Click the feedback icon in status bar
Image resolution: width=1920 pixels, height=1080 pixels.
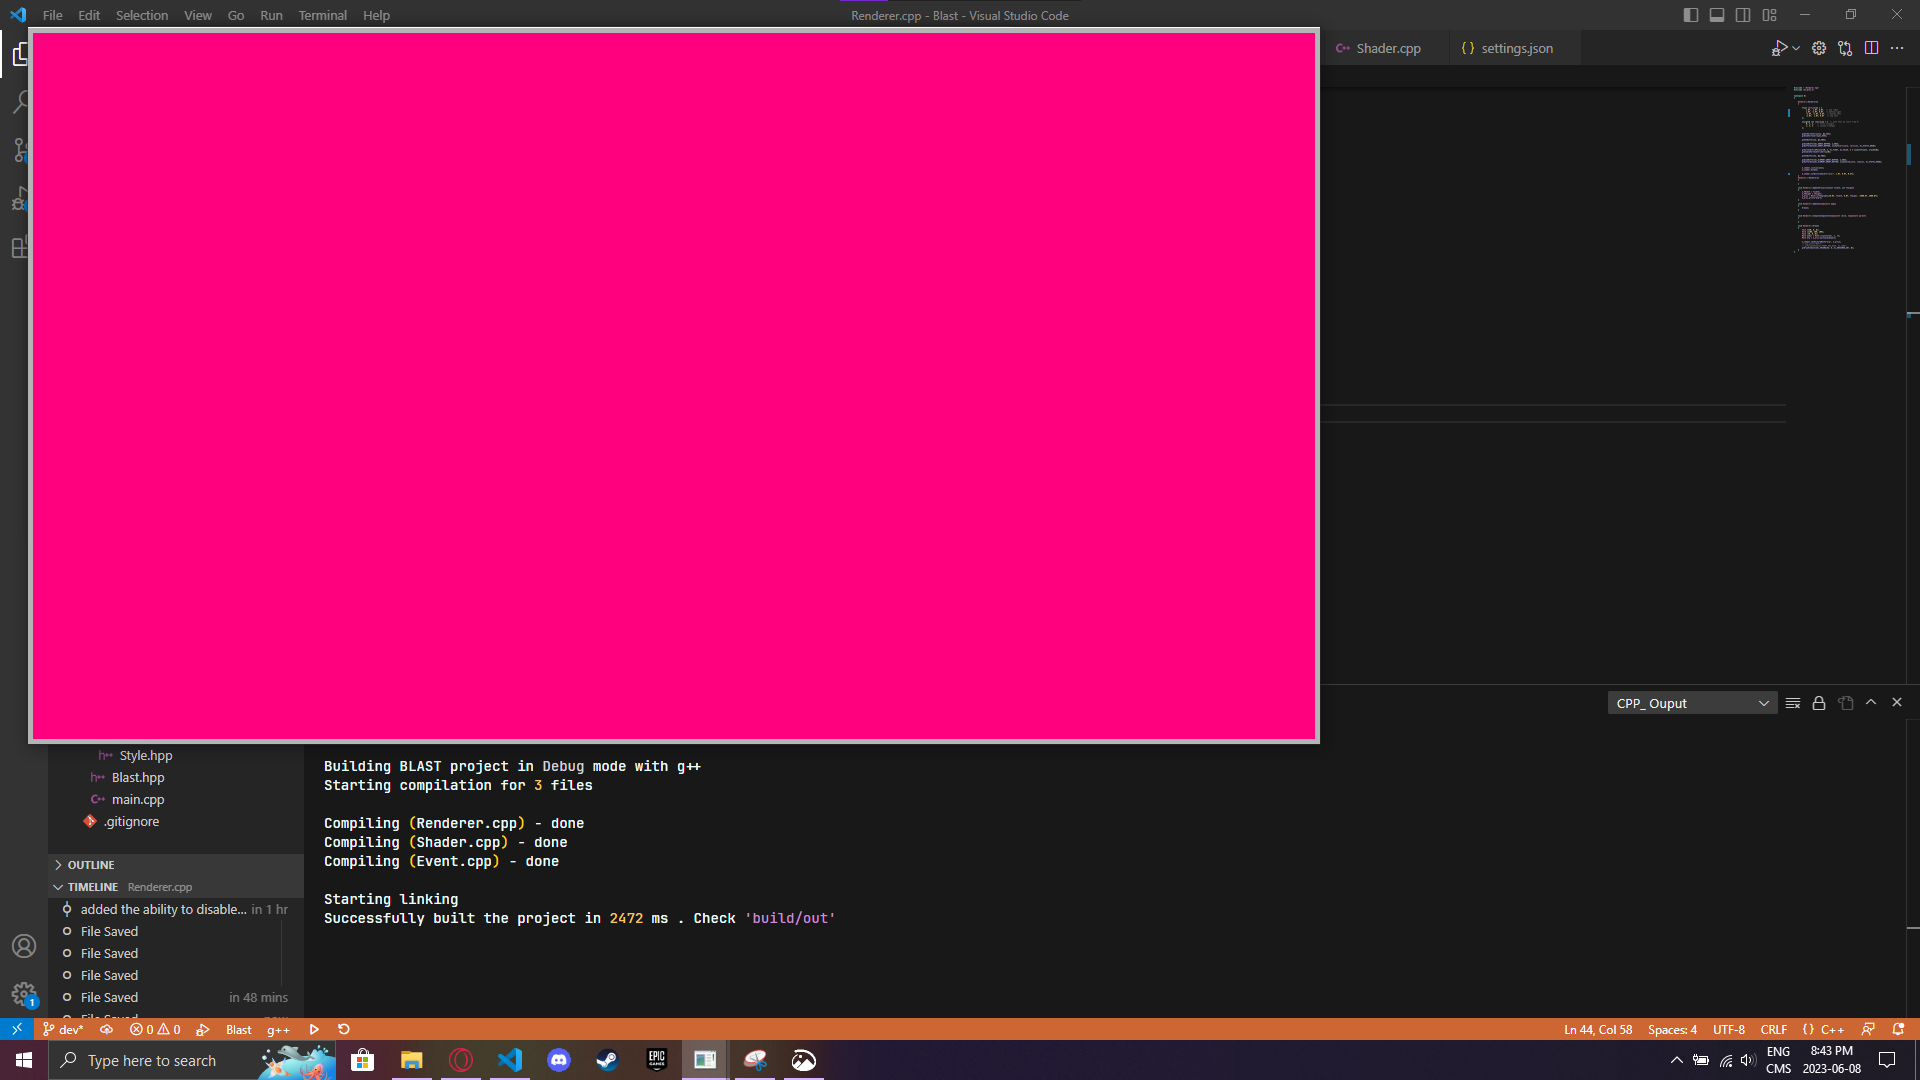(x=1868, y=1029)
